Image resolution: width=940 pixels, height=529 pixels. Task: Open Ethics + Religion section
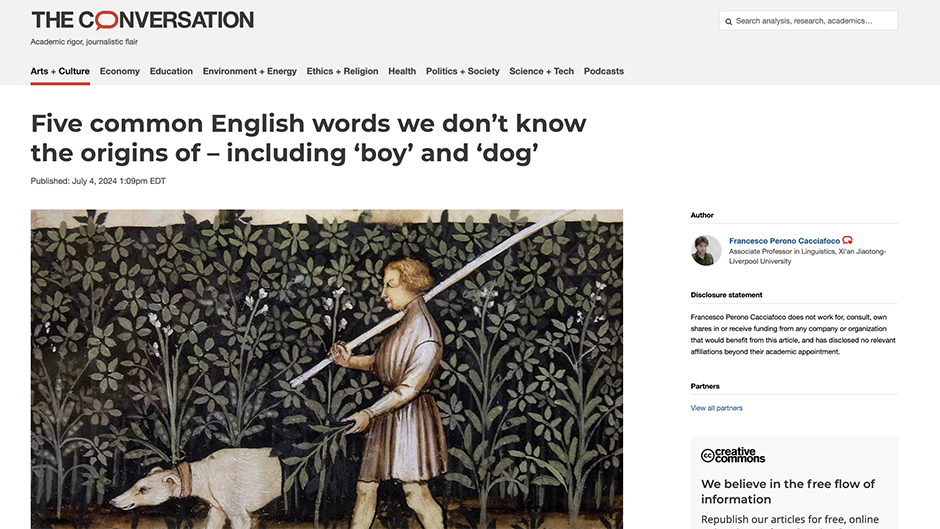pyautogui.click(x=342, y=71)
